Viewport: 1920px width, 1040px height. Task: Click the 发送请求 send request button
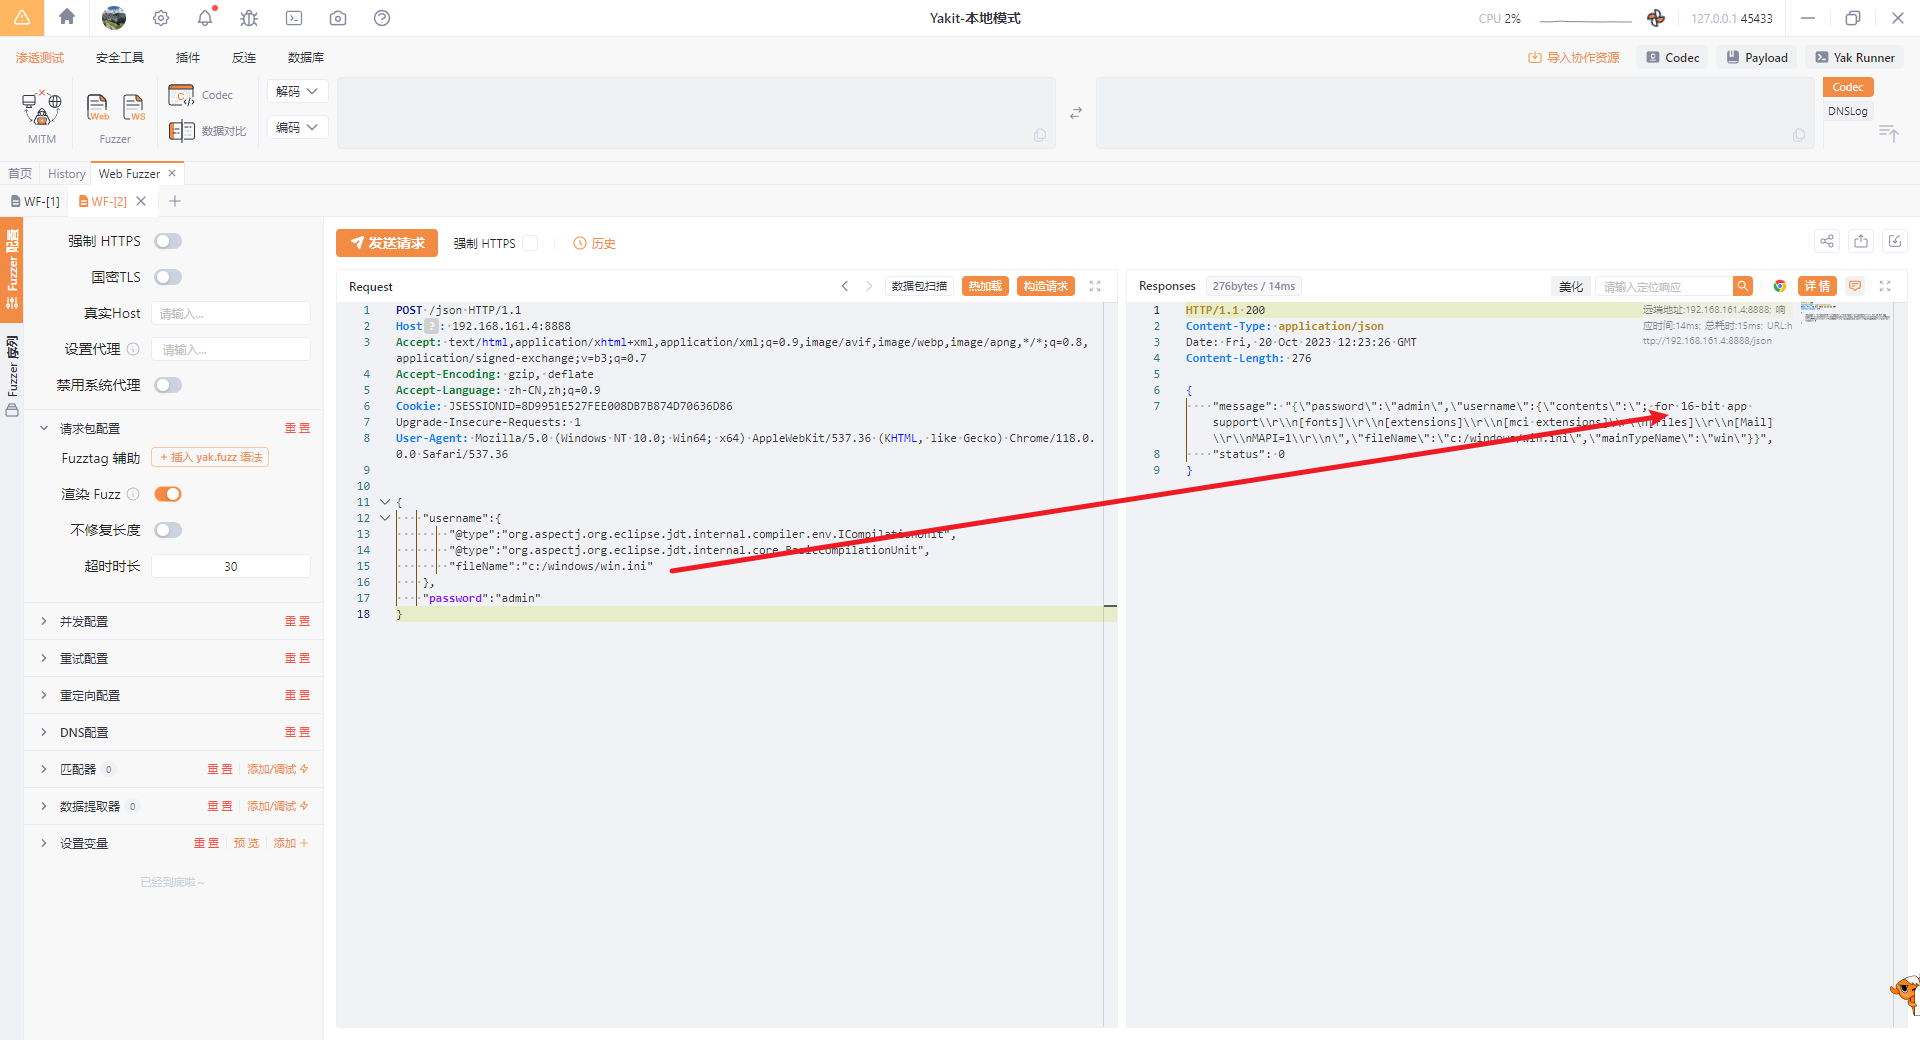tap(388, 243)
